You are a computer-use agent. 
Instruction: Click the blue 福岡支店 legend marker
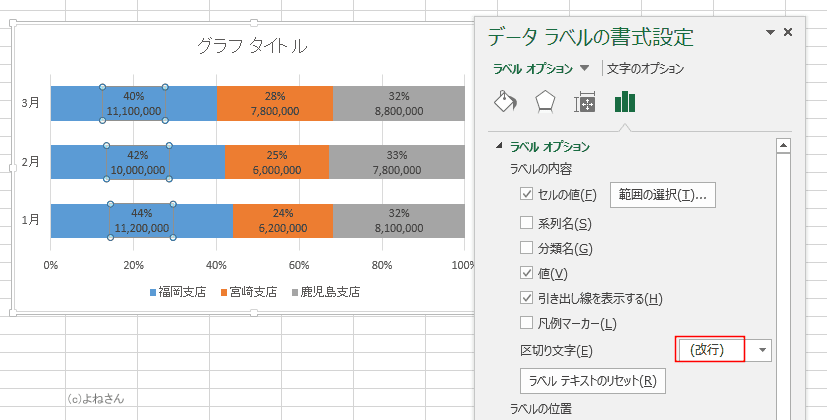[153, 292]
